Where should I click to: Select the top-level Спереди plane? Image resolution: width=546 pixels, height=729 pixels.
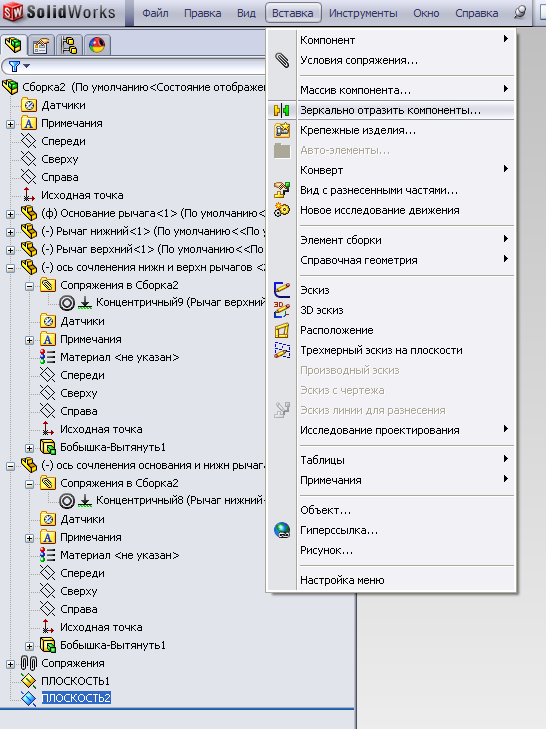63,141
